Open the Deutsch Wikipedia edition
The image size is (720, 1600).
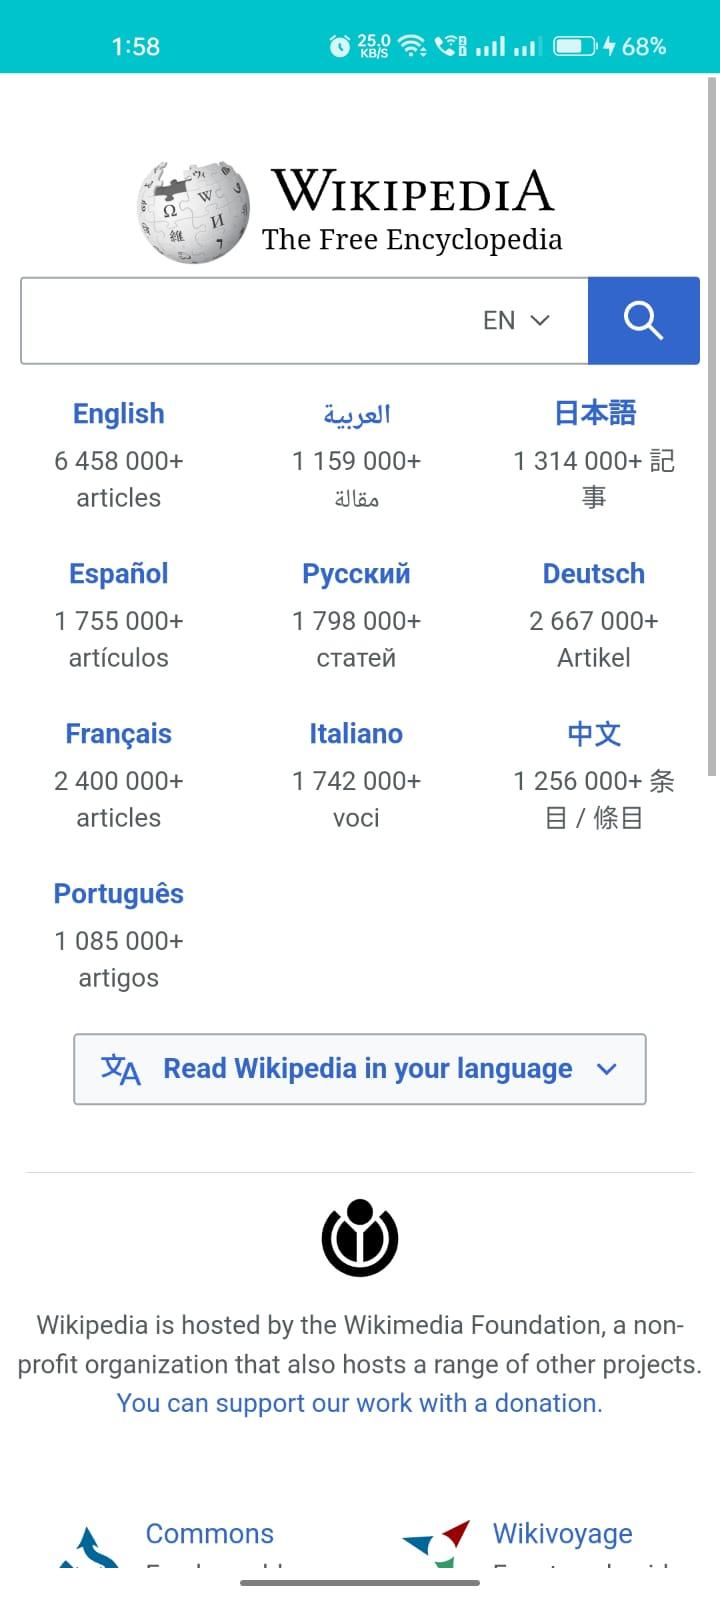594,574
